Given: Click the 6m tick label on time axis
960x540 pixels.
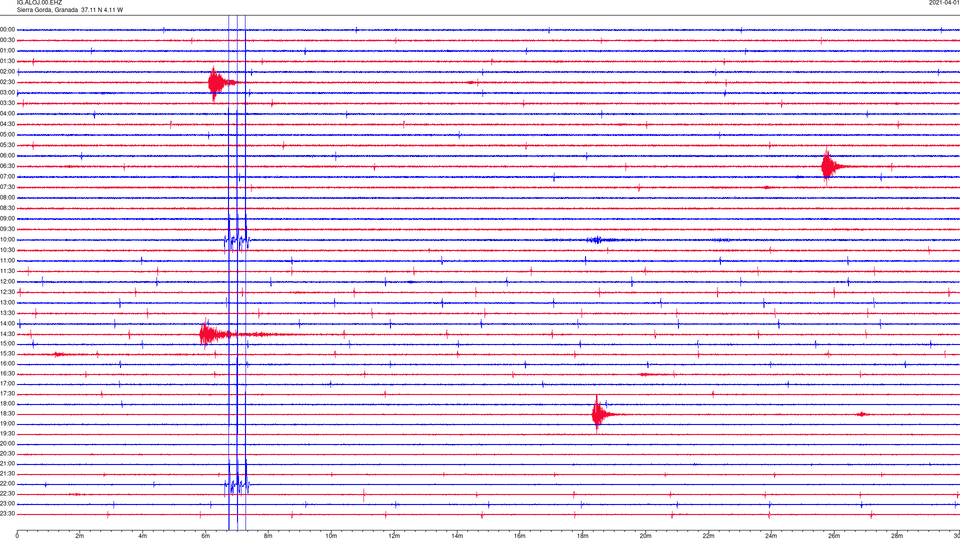Looking at the screenshot, I should point(206,536).
